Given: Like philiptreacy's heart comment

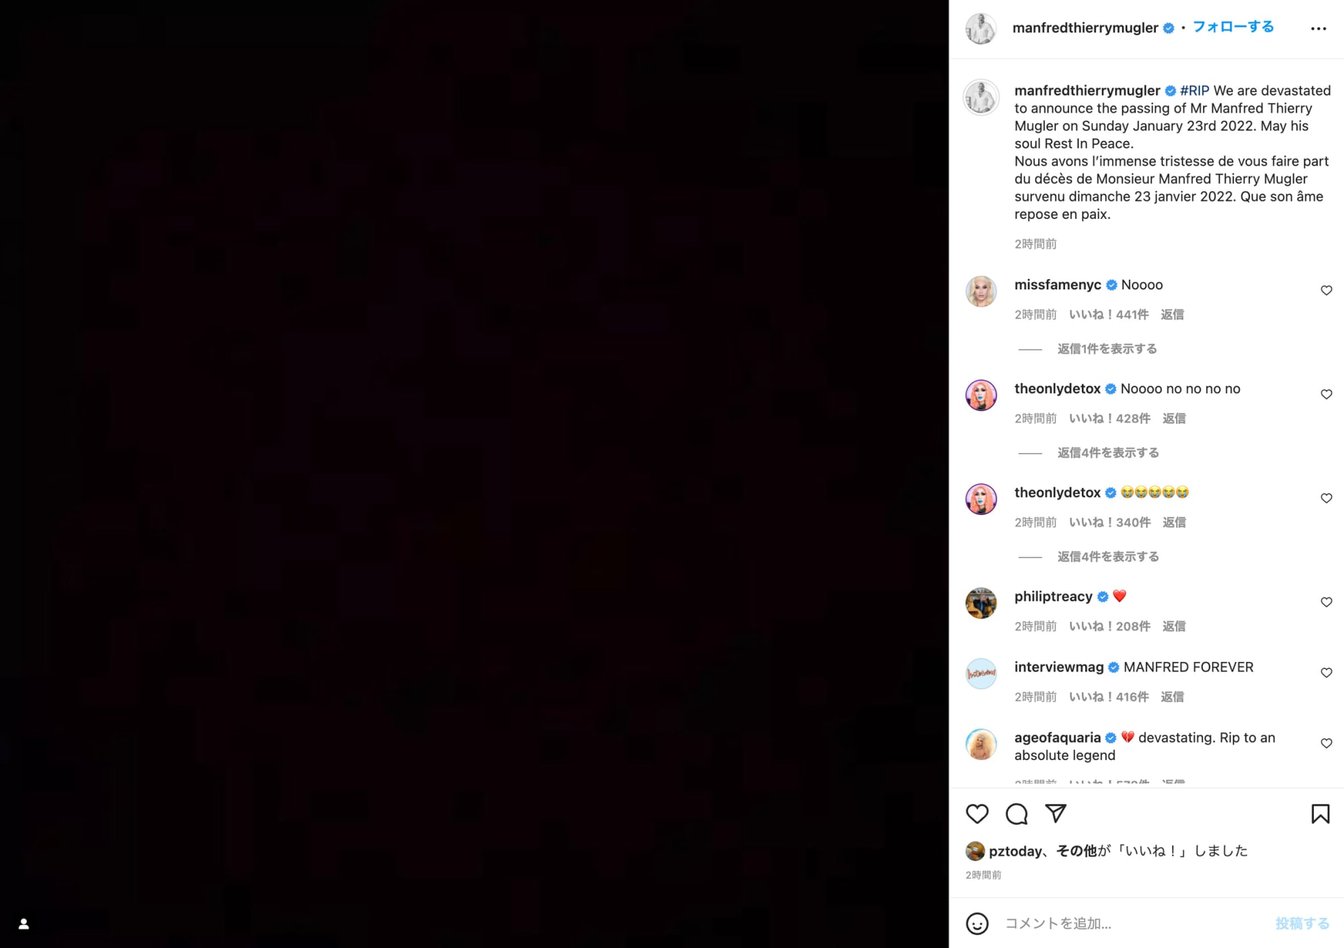Looking at the screenshot, I should [1326, 602].
